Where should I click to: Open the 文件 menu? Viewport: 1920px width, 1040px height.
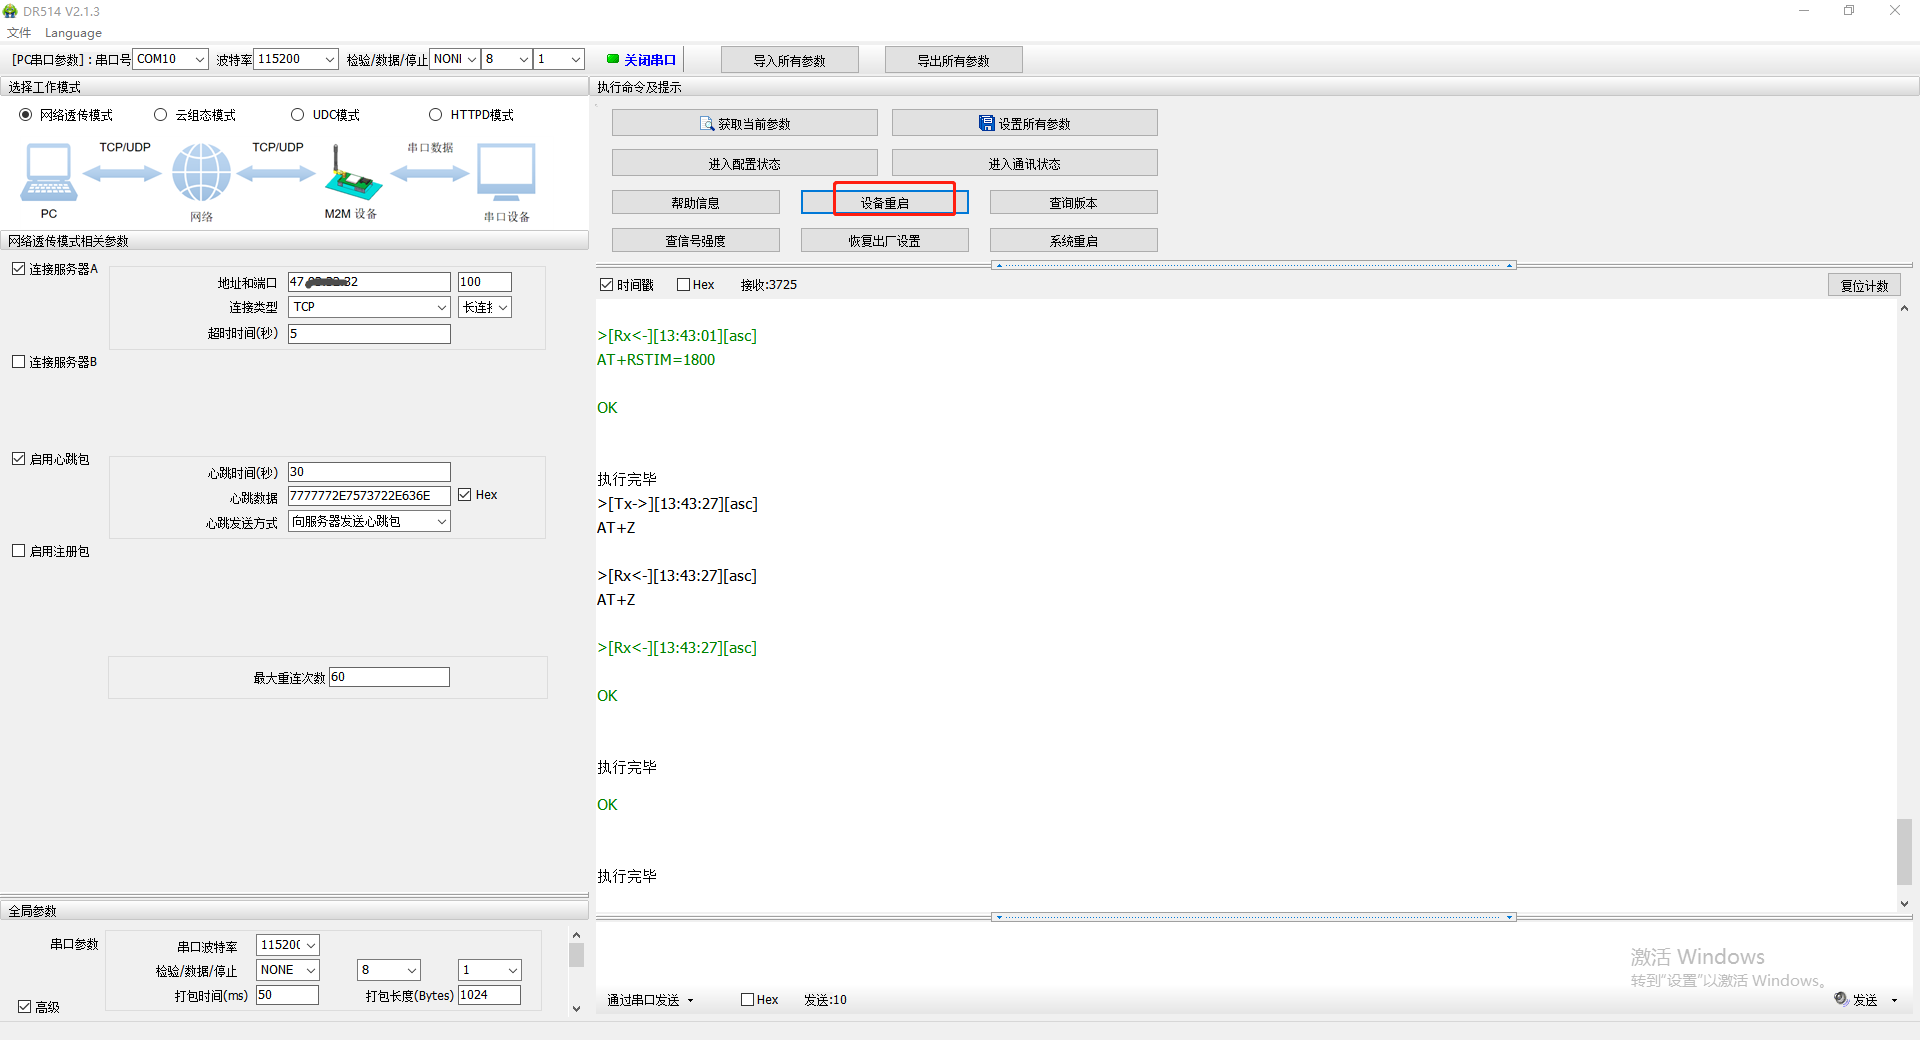tap(19, 32)
